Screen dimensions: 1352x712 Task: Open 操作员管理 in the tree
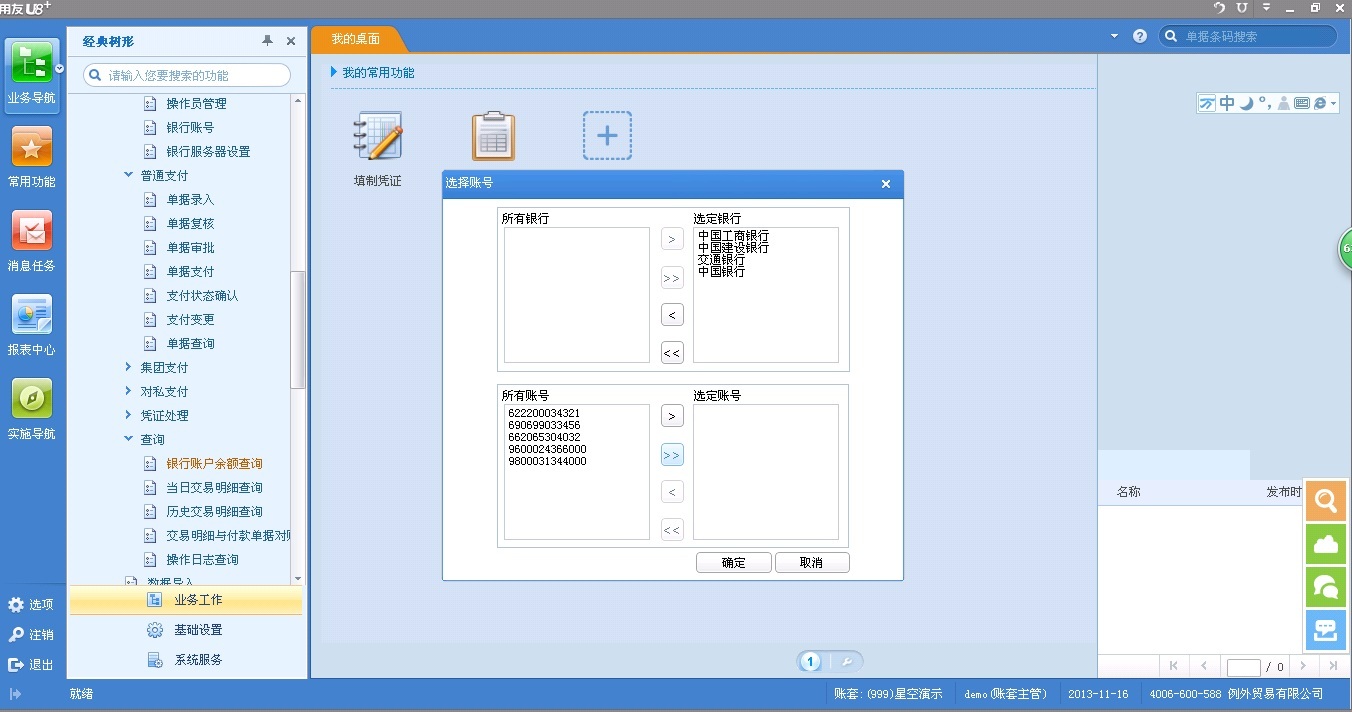point(196,104)
